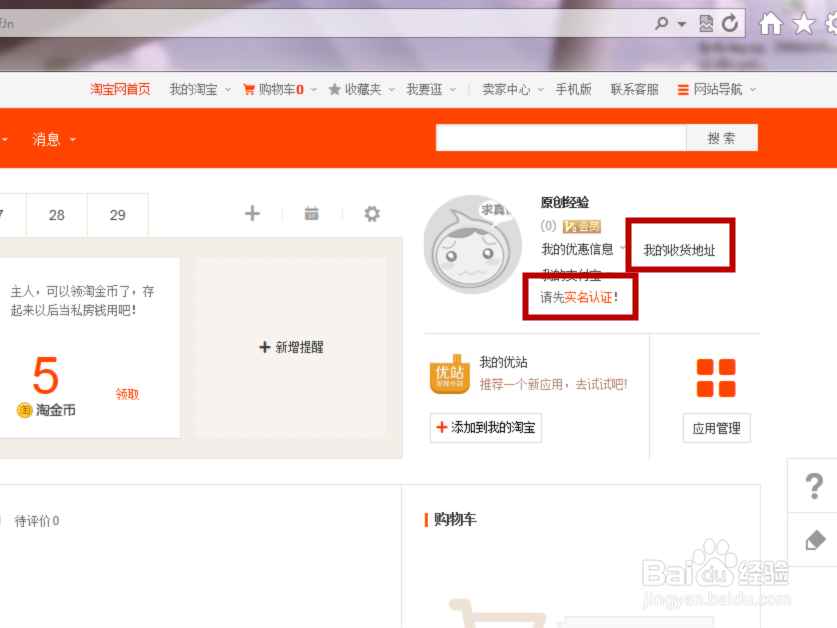Click the 搜索 button

pyautogui.click(x=722, y=138)
